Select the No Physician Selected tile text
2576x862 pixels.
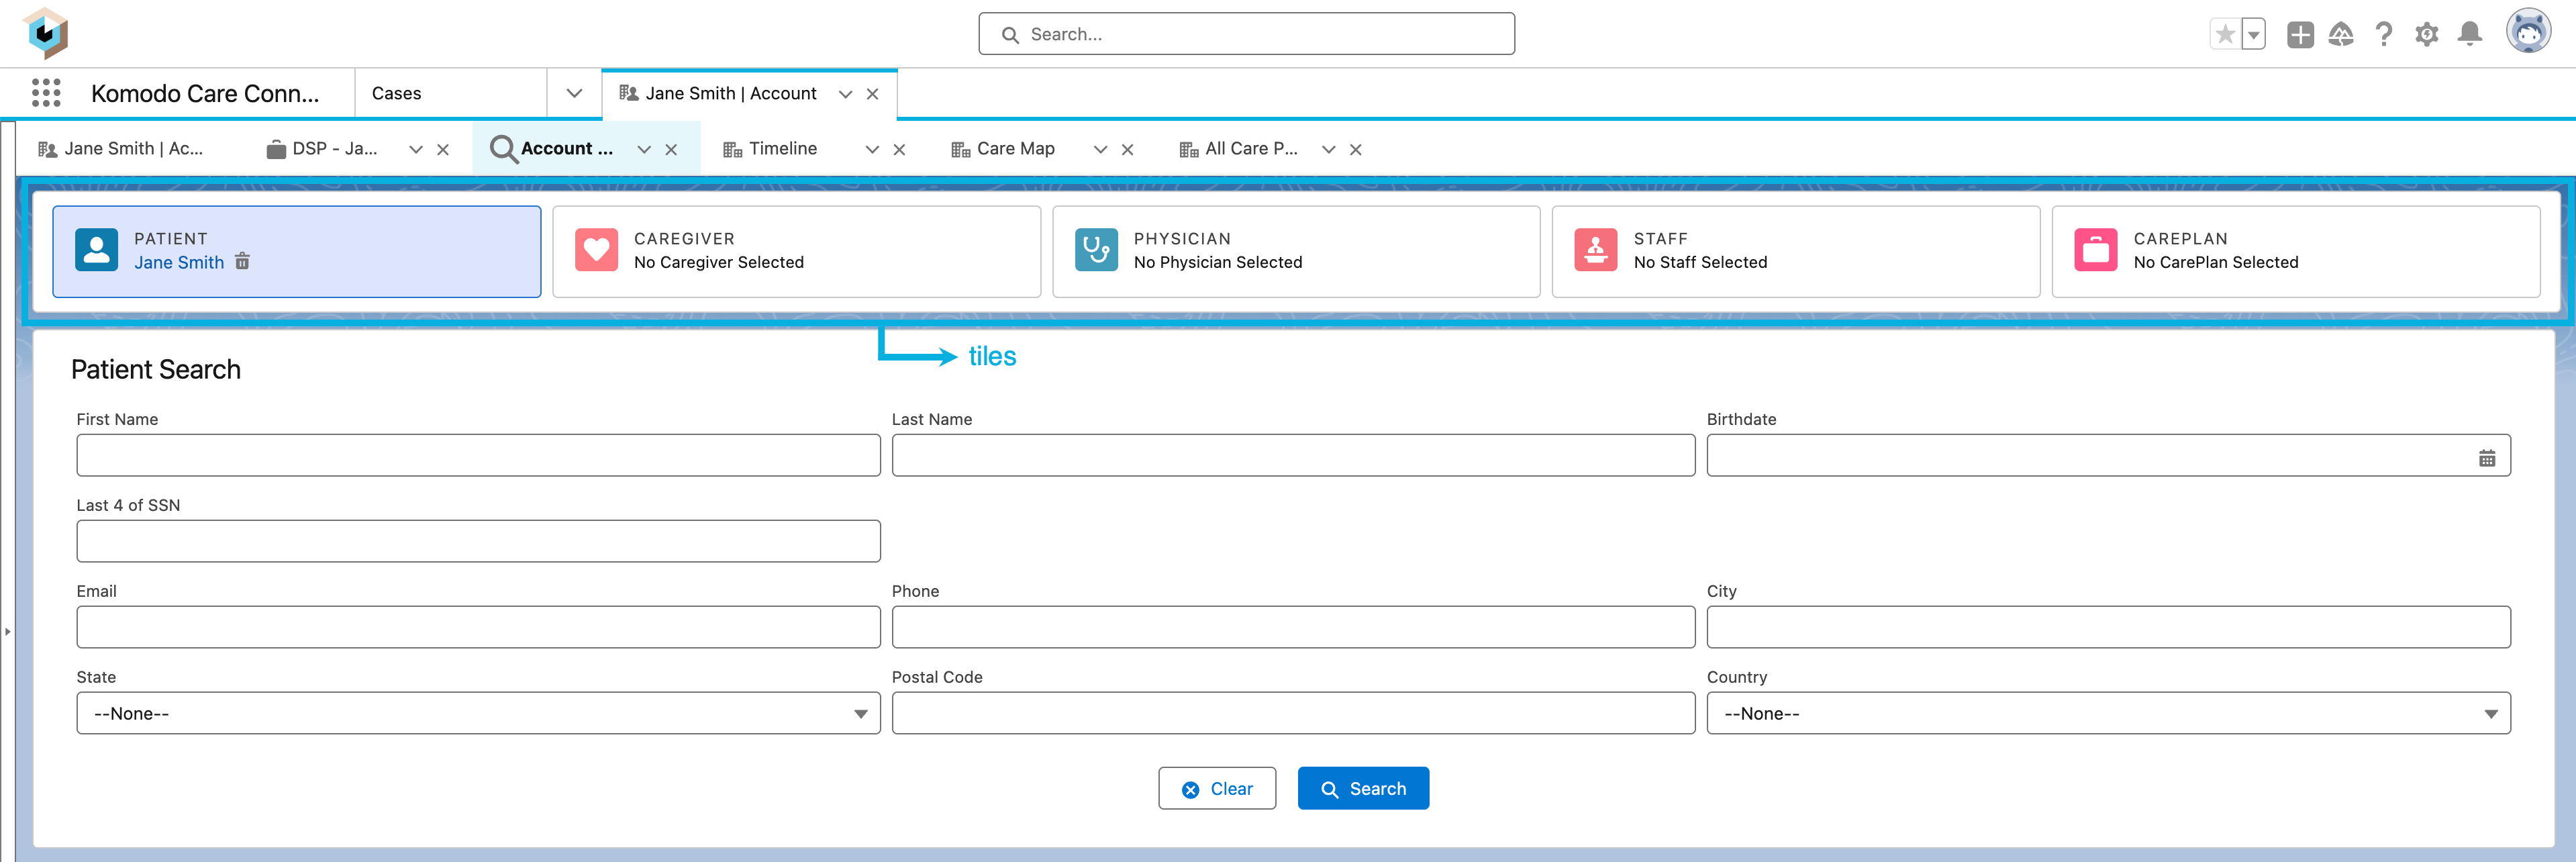point(1218,262)
